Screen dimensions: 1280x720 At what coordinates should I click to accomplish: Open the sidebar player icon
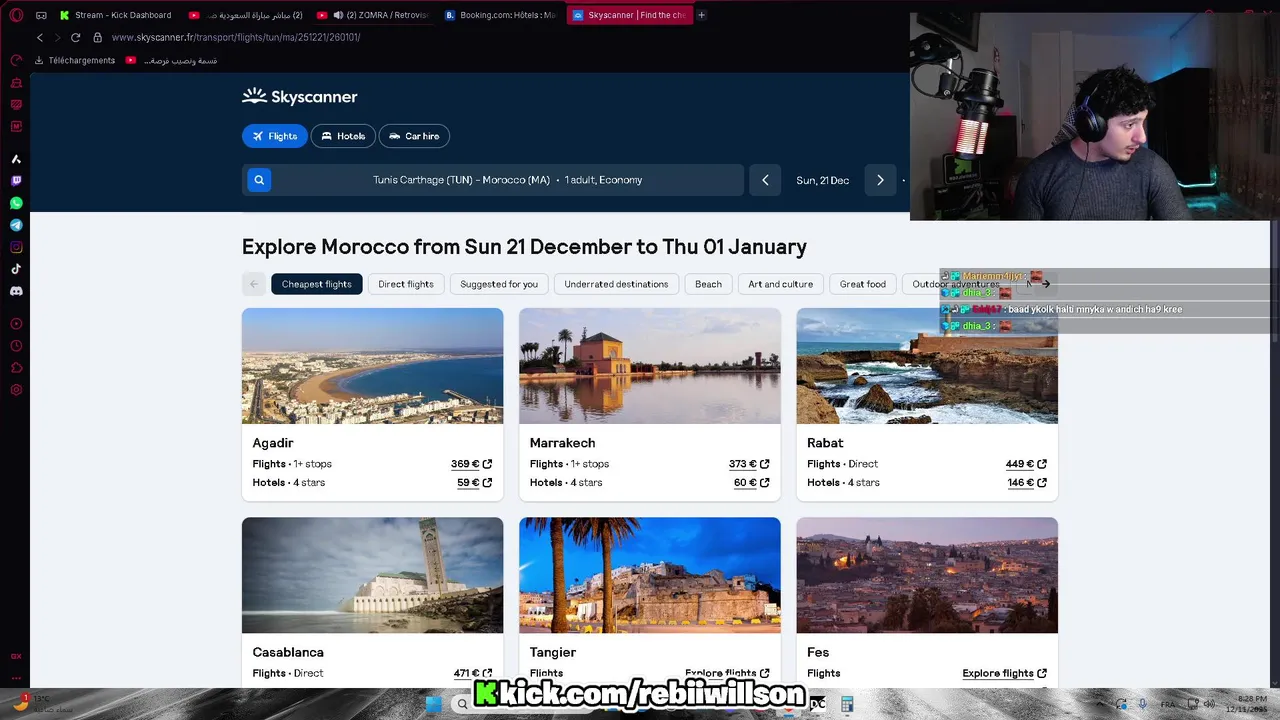point(16,324)
